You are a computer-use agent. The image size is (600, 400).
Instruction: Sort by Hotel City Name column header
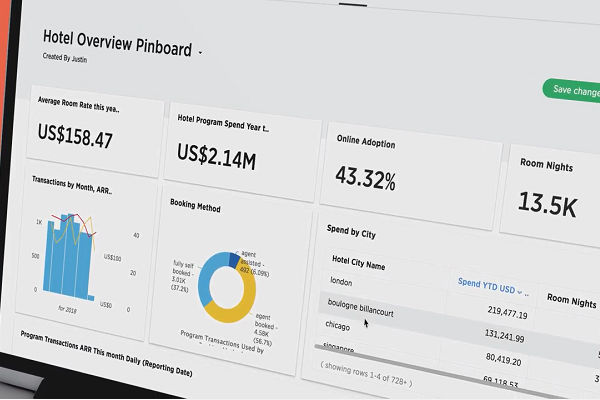[359, 263]
